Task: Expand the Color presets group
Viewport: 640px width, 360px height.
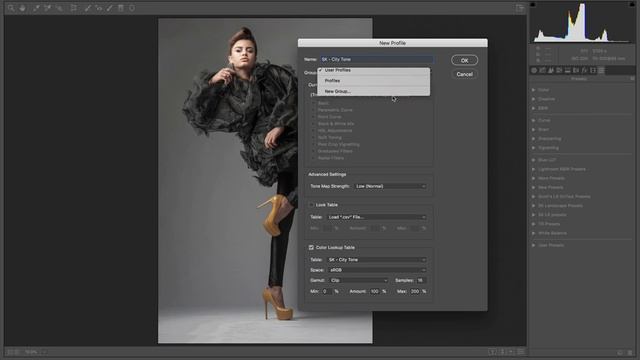Action: click(x=533, y=90)
